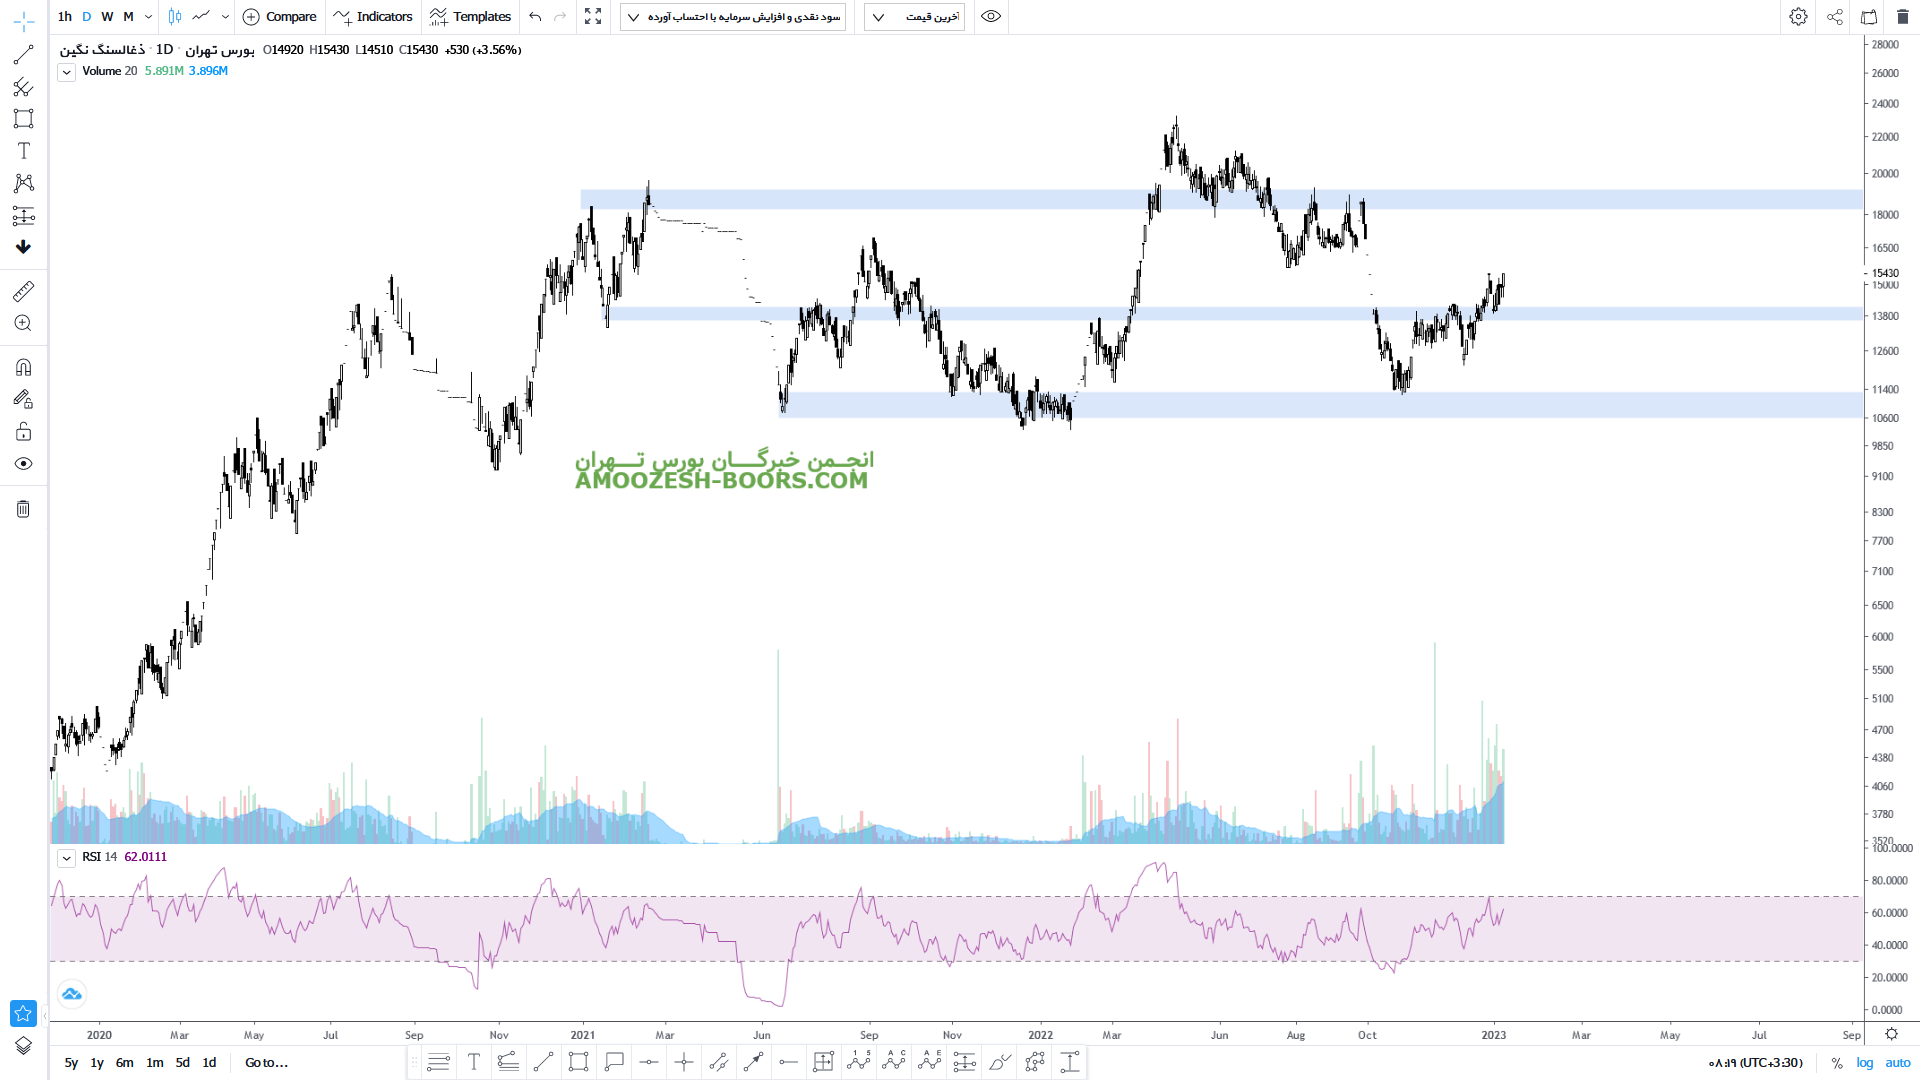This screenshot has width=1920, height=1080.
Task: Collapse the Volume indicator legend
Action: [66, 72]
